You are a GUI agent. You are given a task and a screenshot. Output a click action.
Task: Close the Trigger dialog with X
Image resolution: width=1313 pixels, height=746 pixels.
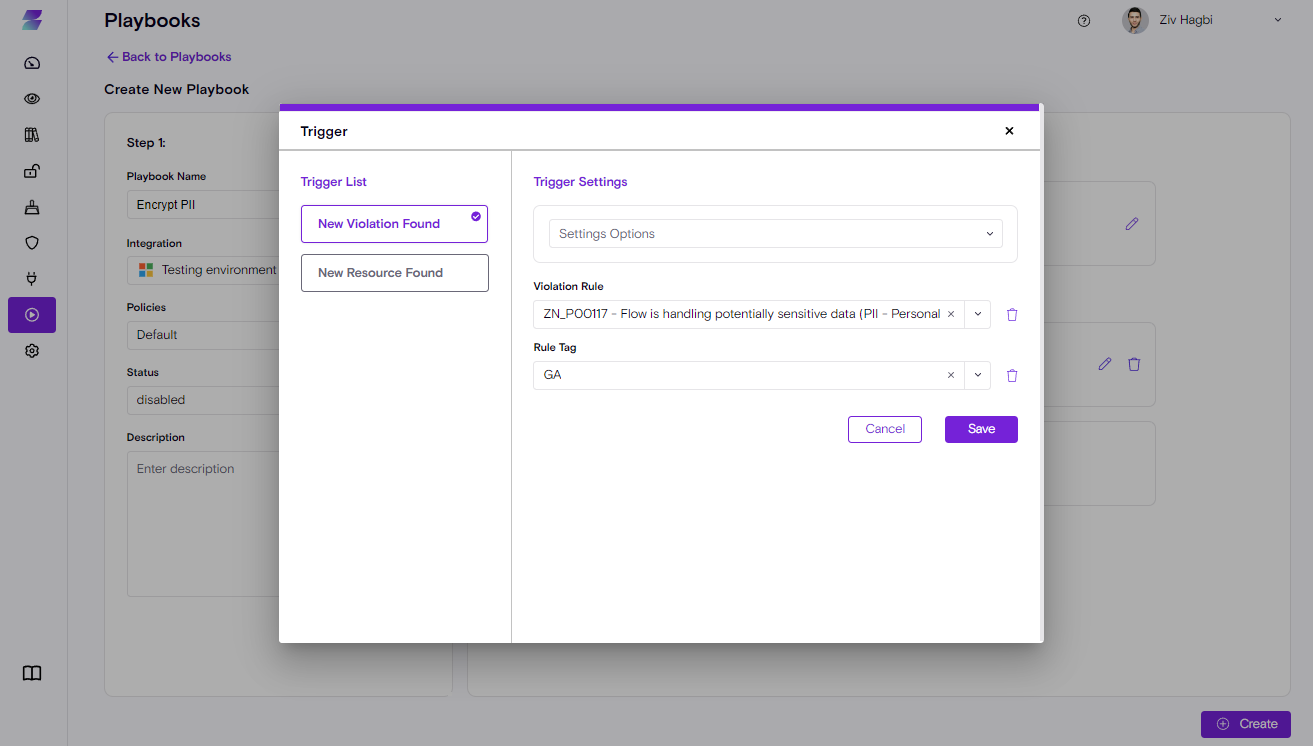pos(1009,131)
